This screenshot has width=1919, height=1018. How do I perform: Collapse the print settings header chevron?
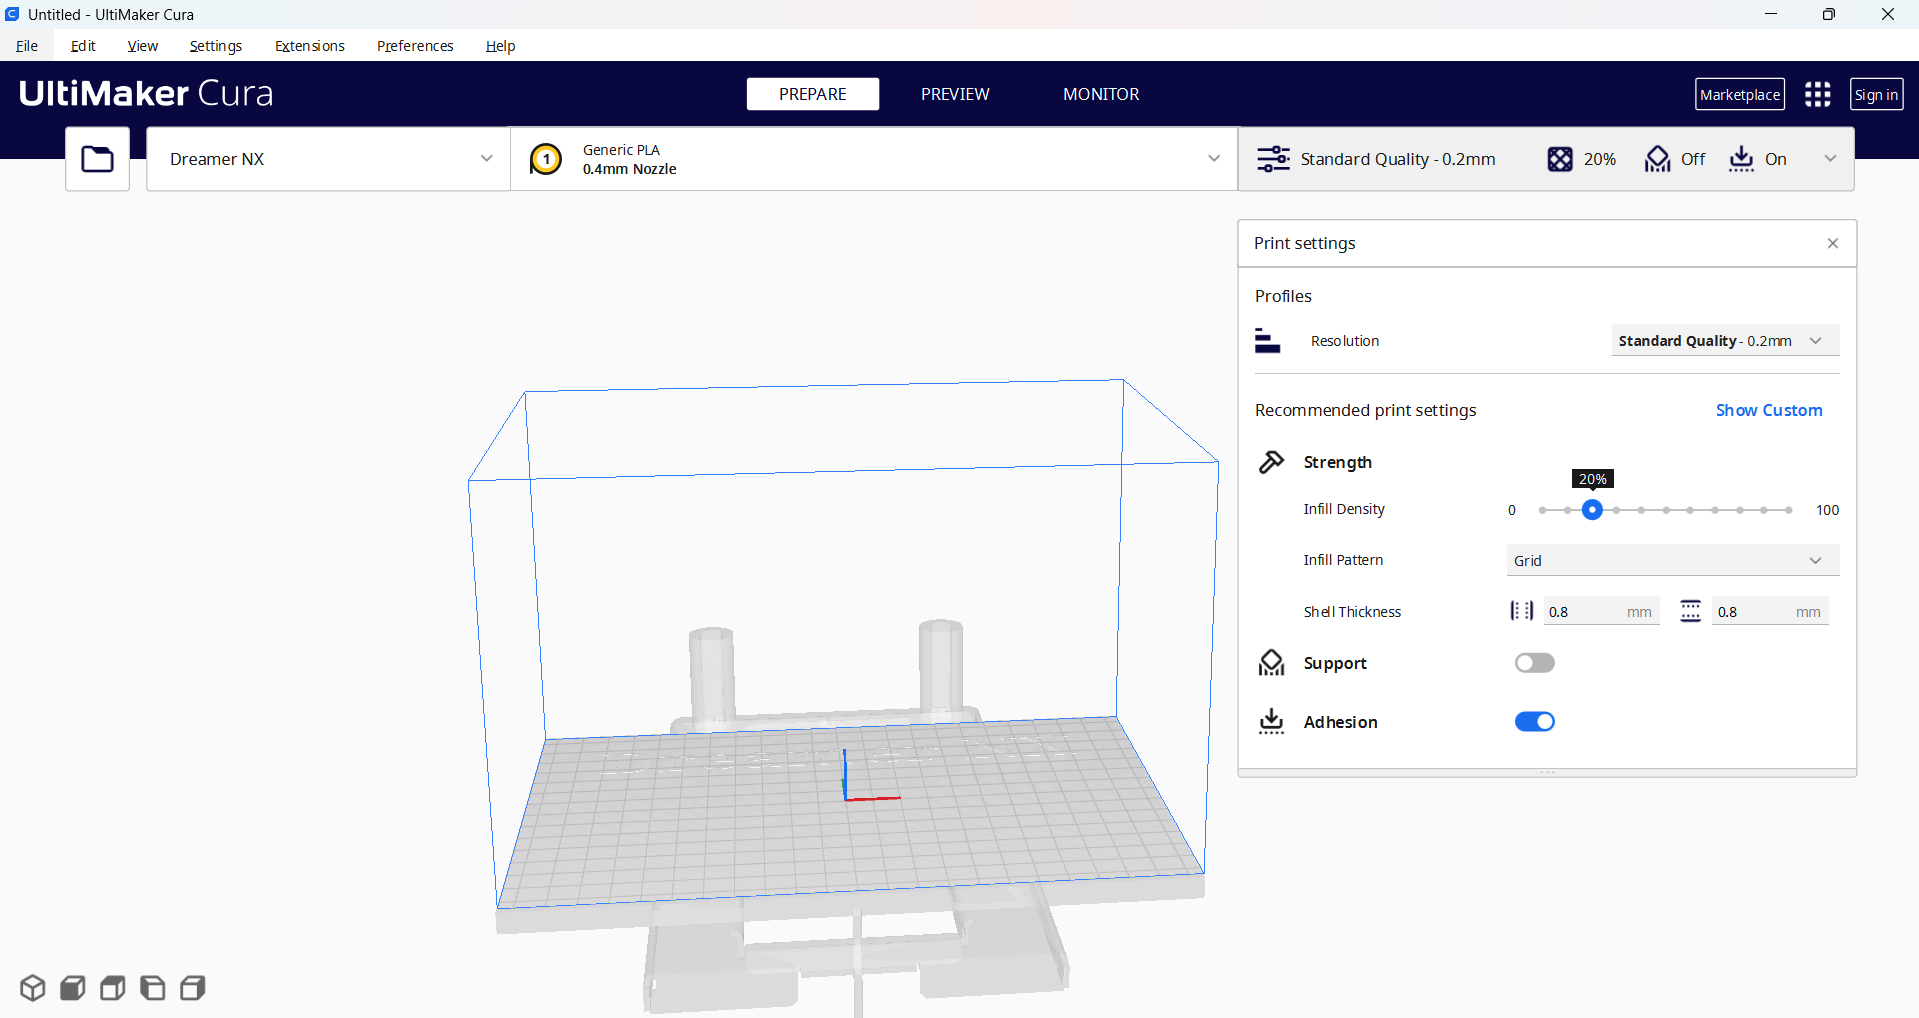pos(1830,159)
